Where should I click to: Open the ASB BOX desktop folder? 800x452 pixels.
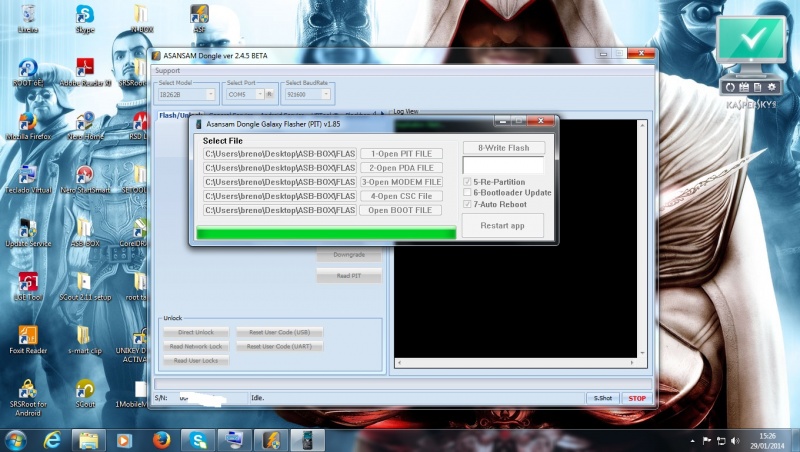click(x=85, y=233)
